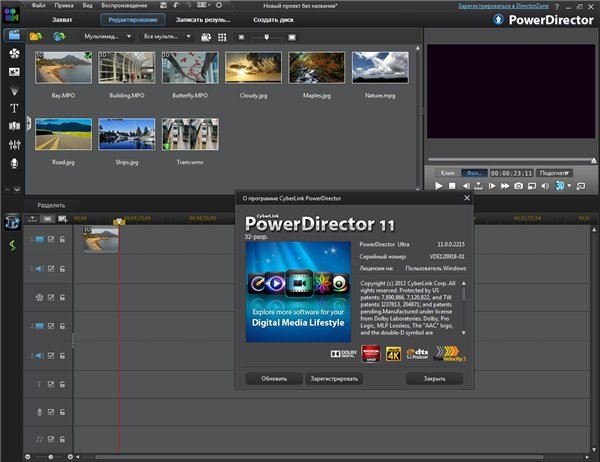
Task: Adjust the timeline zoom slider
Action: point(51,457)
